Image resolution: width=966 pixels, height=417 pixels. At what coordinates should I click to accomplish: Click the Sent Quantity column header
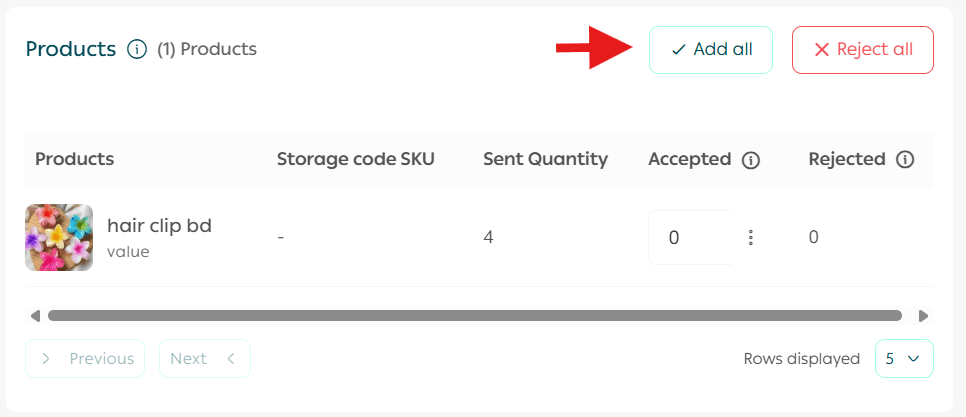(x=545, y=159)
